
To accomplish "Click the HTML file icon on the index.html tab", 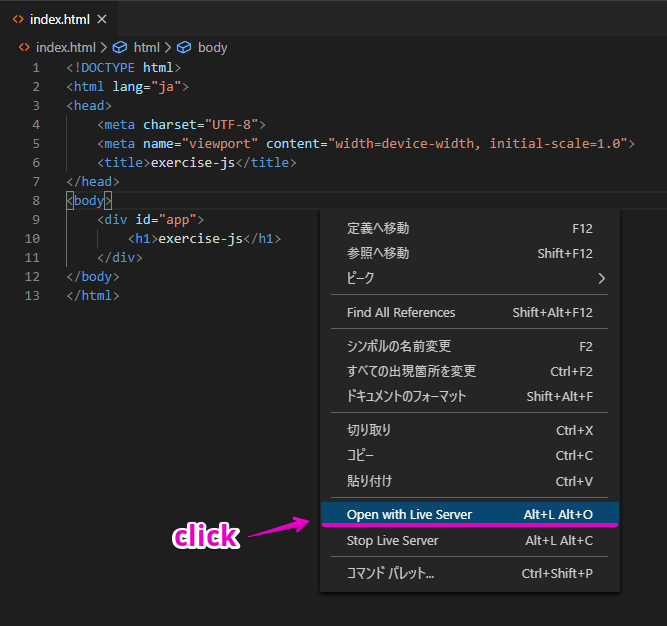I will (18, 19).
